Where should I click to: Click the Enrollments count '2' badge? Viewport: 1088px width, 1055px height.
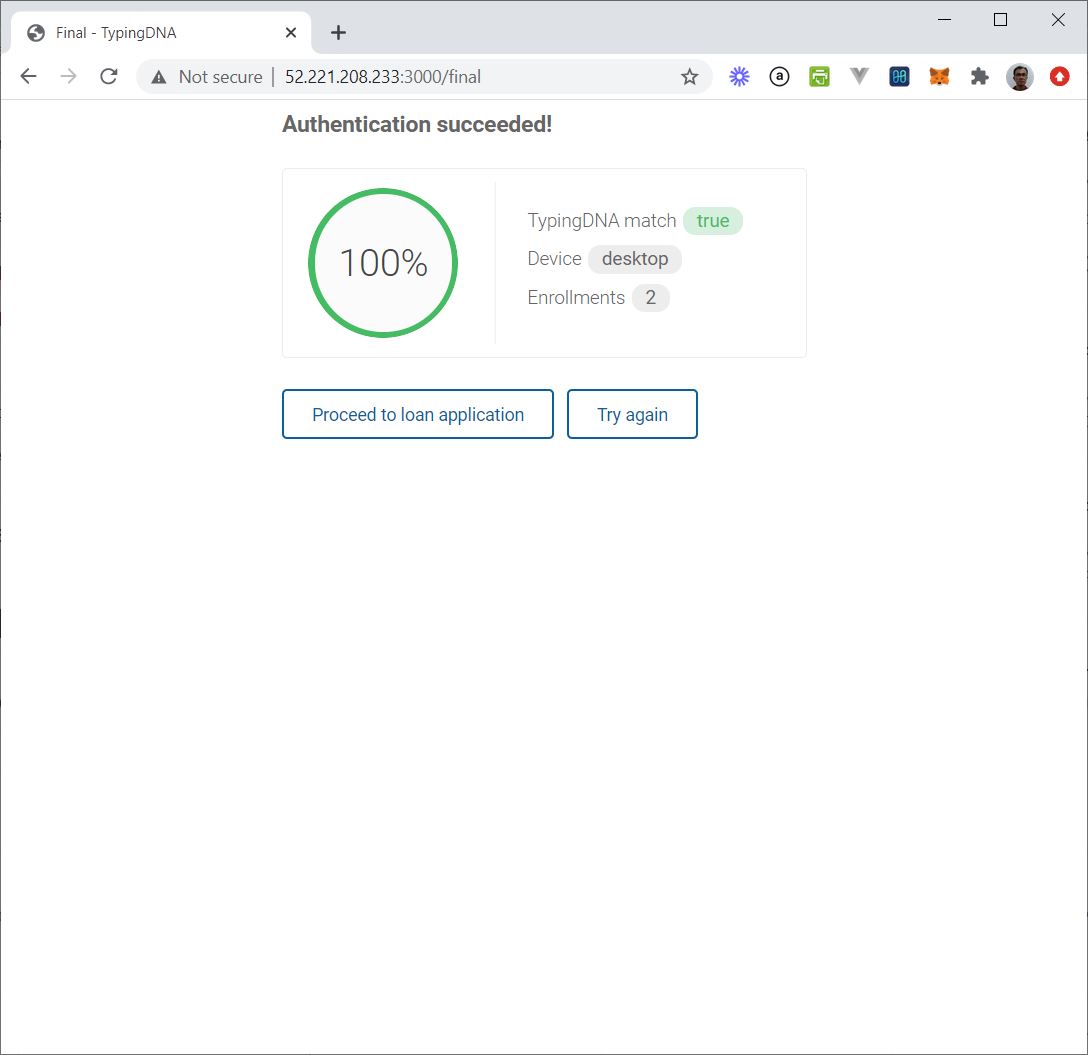(651, 298)
